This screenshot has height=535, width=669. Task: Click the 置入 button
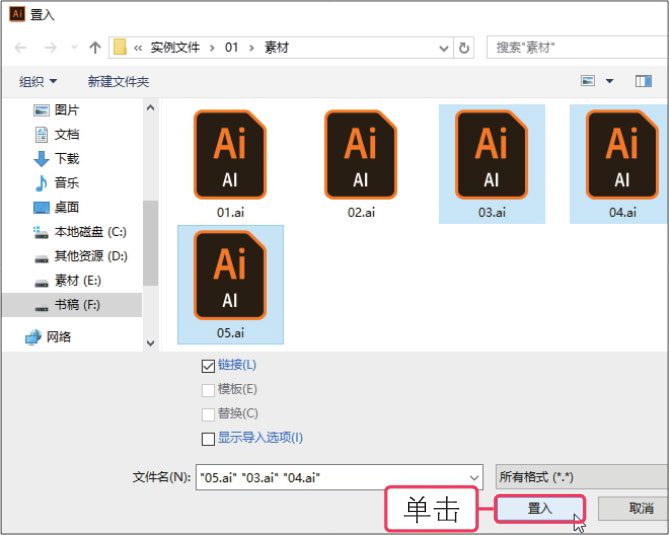pyautogui.click(x=539, y=508)
